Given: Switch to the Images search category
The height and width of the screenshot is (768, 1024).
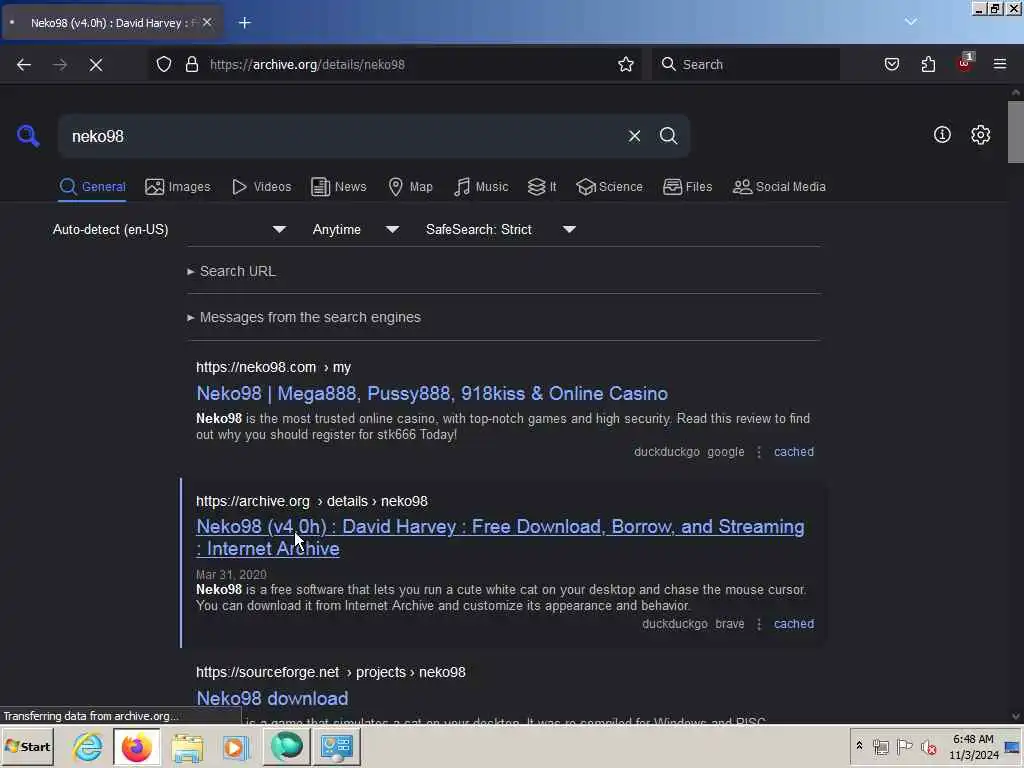Looking at the screenshot, I should coord(178,187).
